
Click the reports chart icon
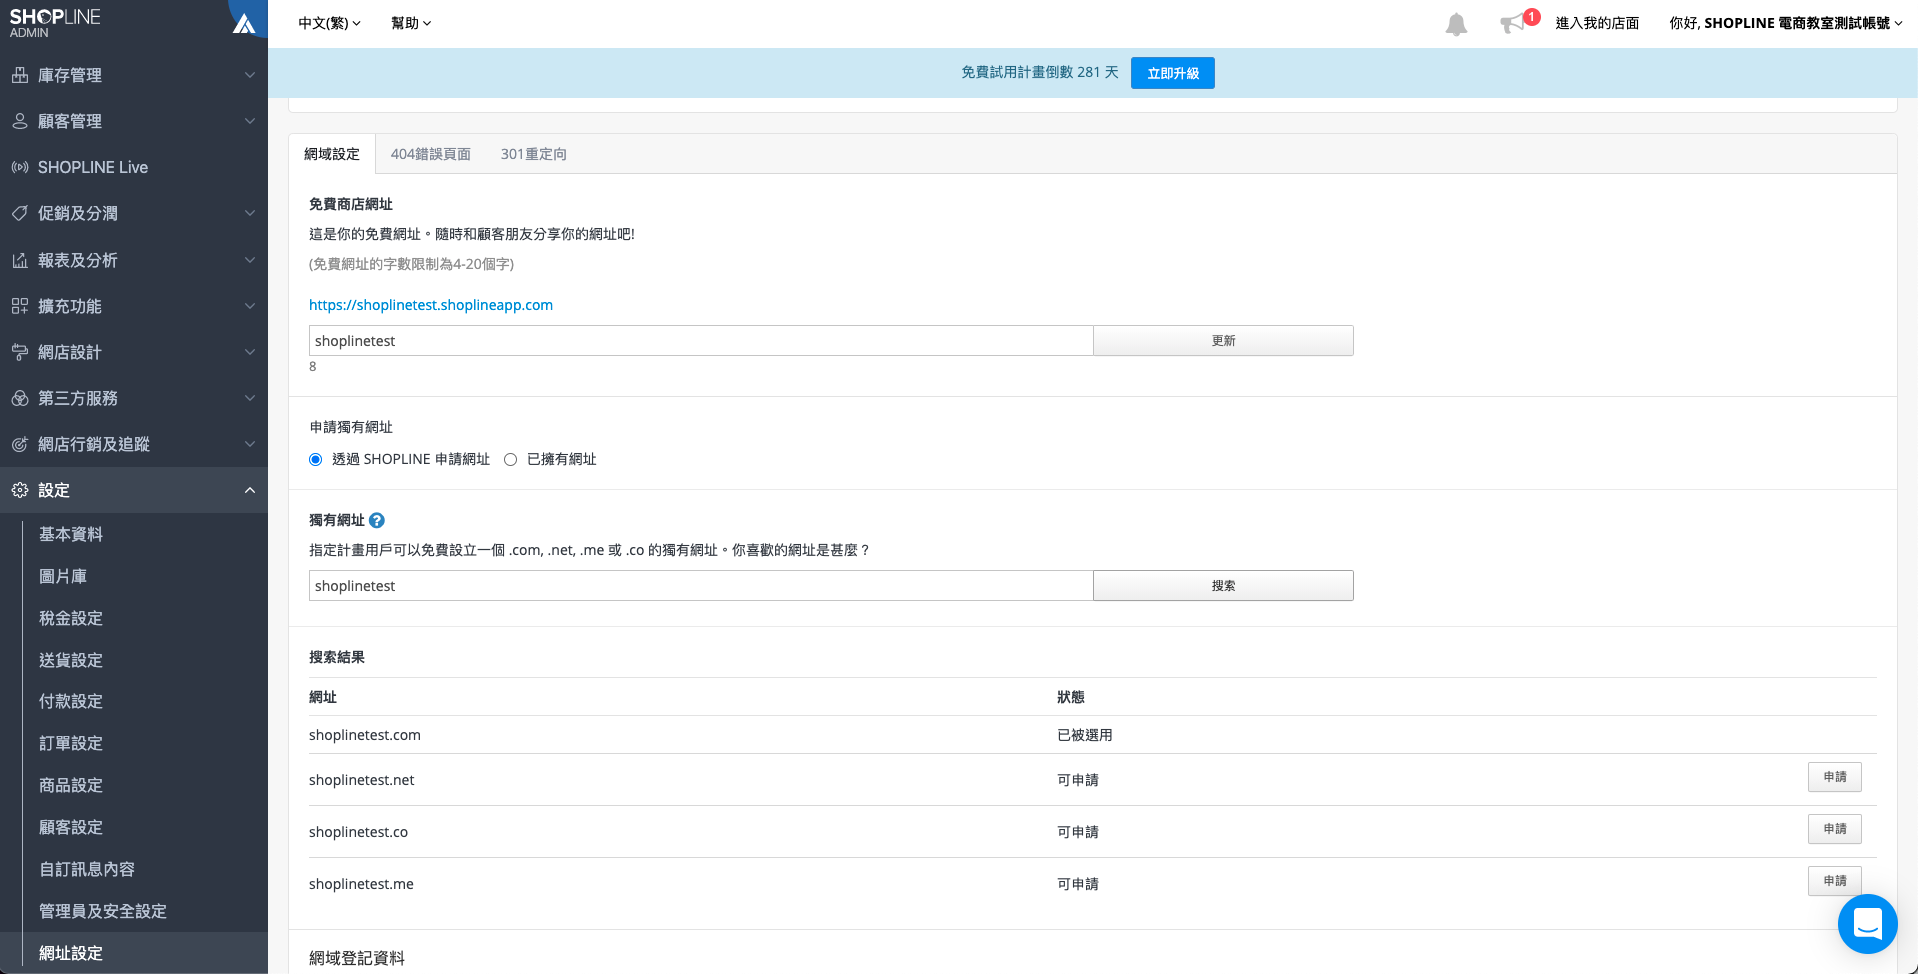click(x=20, y=260)
